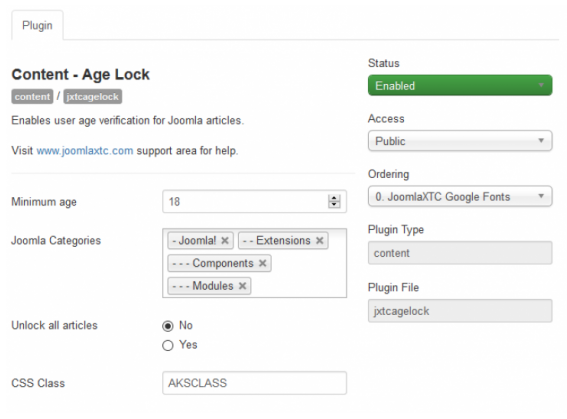Open the Enabled status dropdown
The width and height of the screenshot is (567, 419).
point(460,85)
